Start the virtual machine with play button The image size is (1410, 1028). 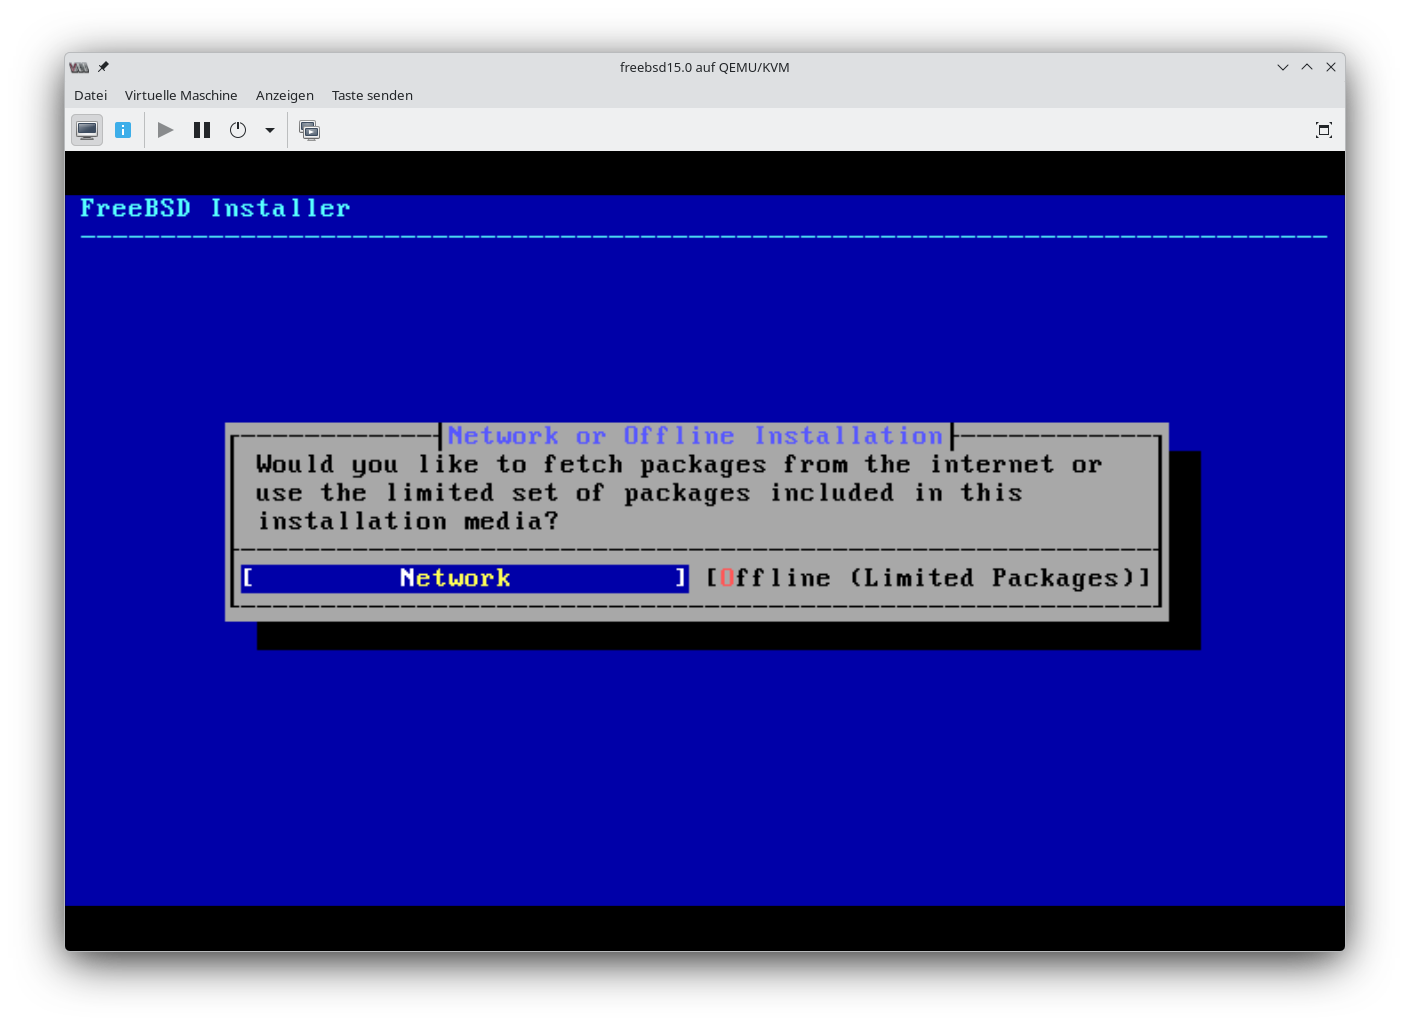tap(166, 130)
